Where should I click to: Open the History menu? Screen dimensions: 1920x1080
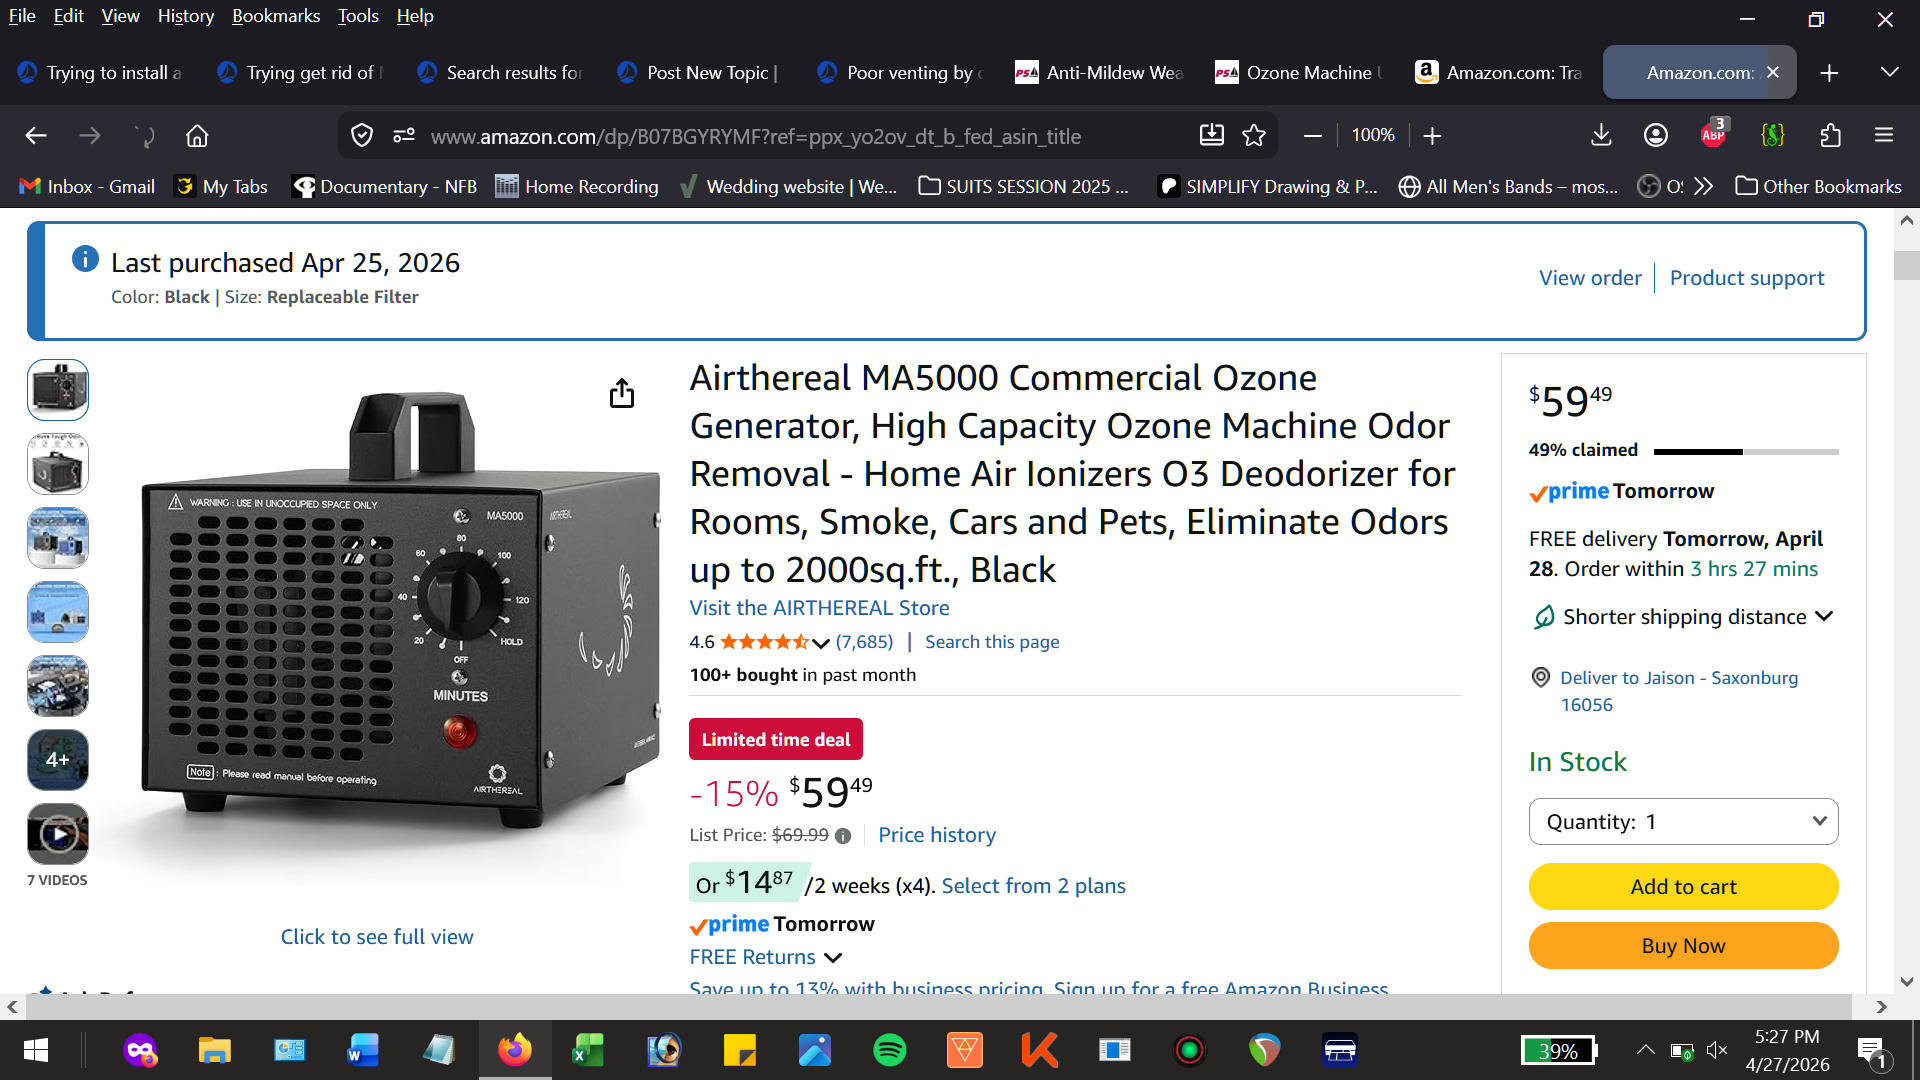click(186, 16)
